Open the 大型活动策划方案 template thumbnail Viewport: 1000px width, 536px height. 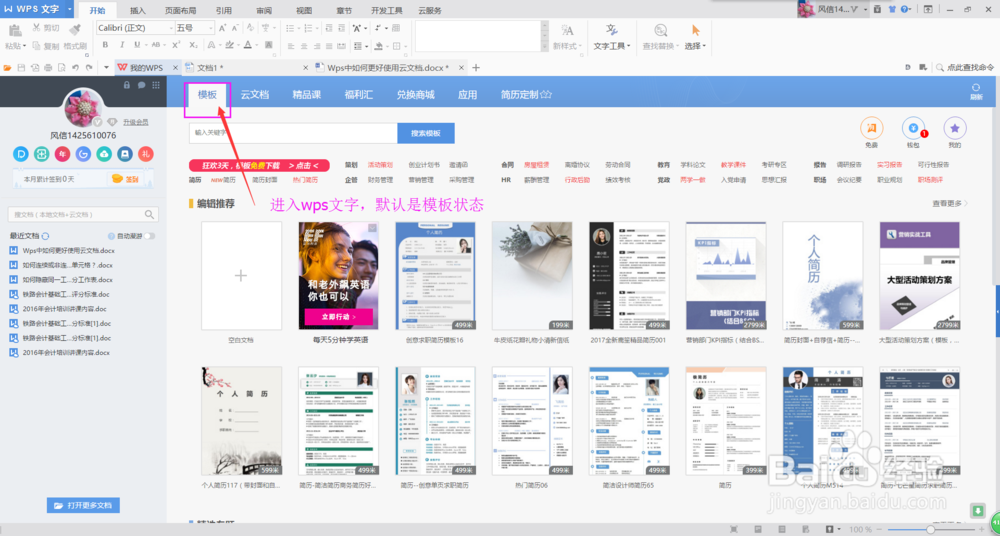[x=919, y=276]
